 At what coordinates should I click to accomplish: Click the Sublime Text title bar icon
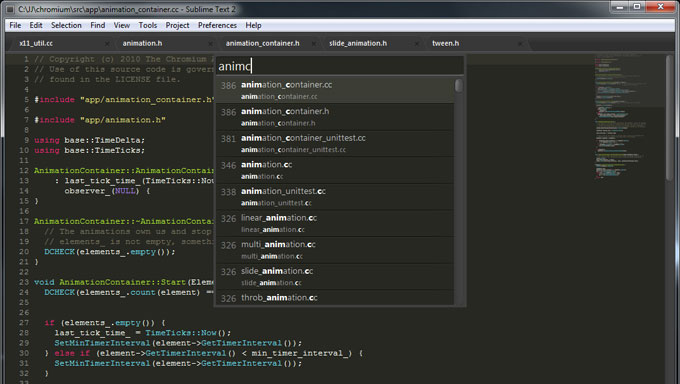10,9
